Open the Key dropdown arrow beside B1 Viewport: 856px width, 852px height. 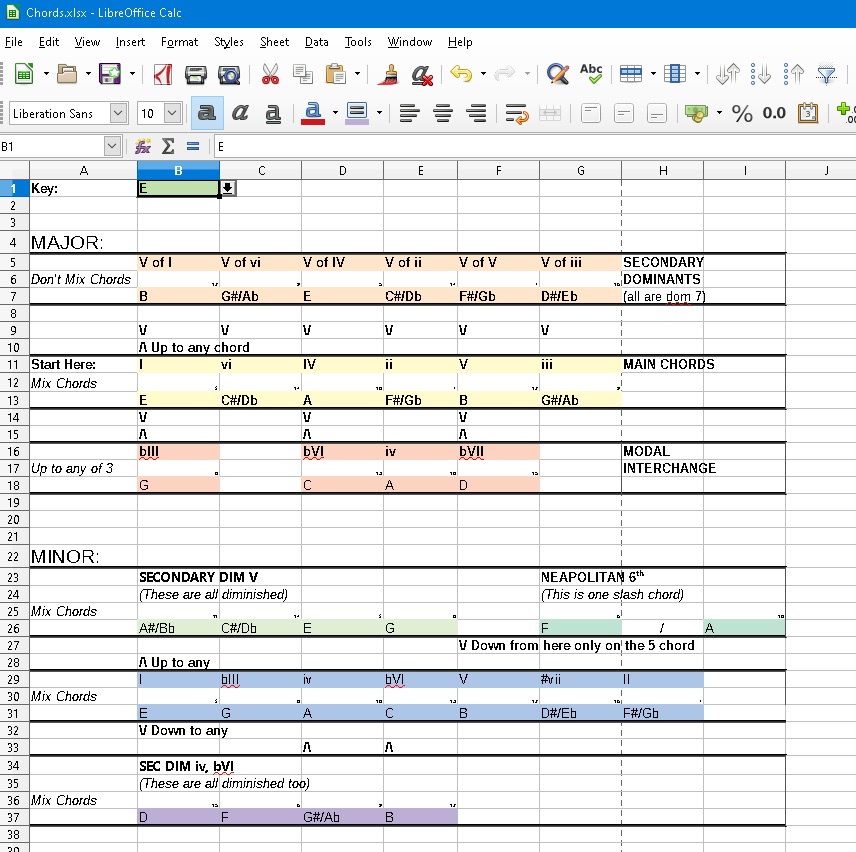[228, 188]
